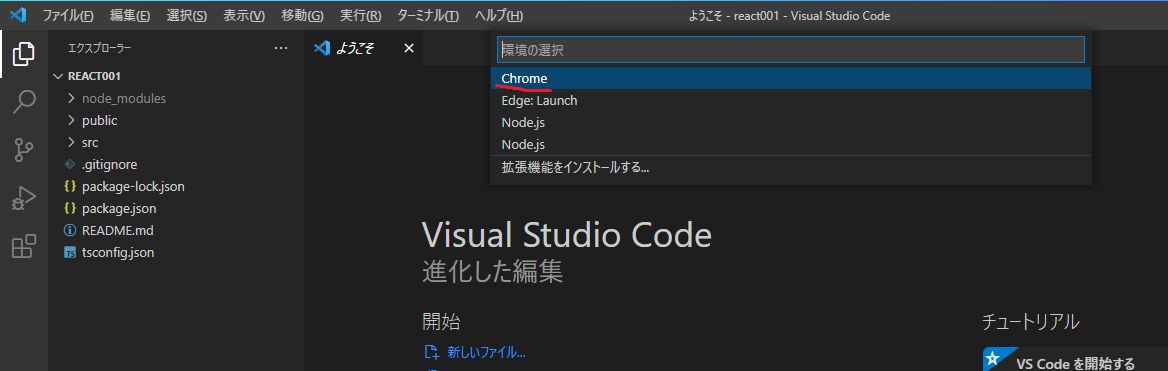Expand the src folder
This screenshot has height=371, width=1168.
[x=72, y=142]
